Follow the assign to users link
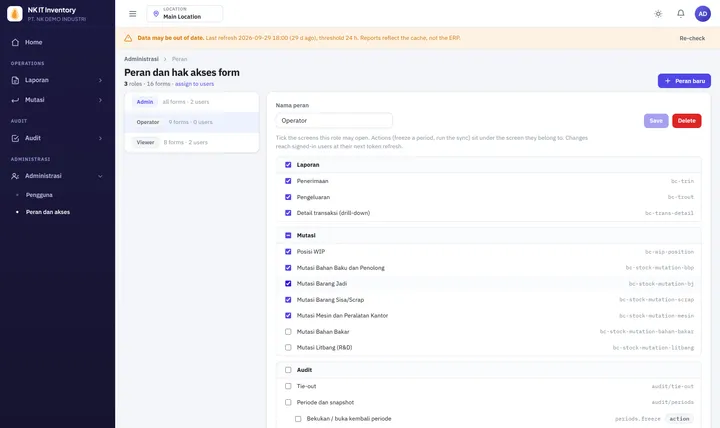720x428 pixels. click(194, 84)
